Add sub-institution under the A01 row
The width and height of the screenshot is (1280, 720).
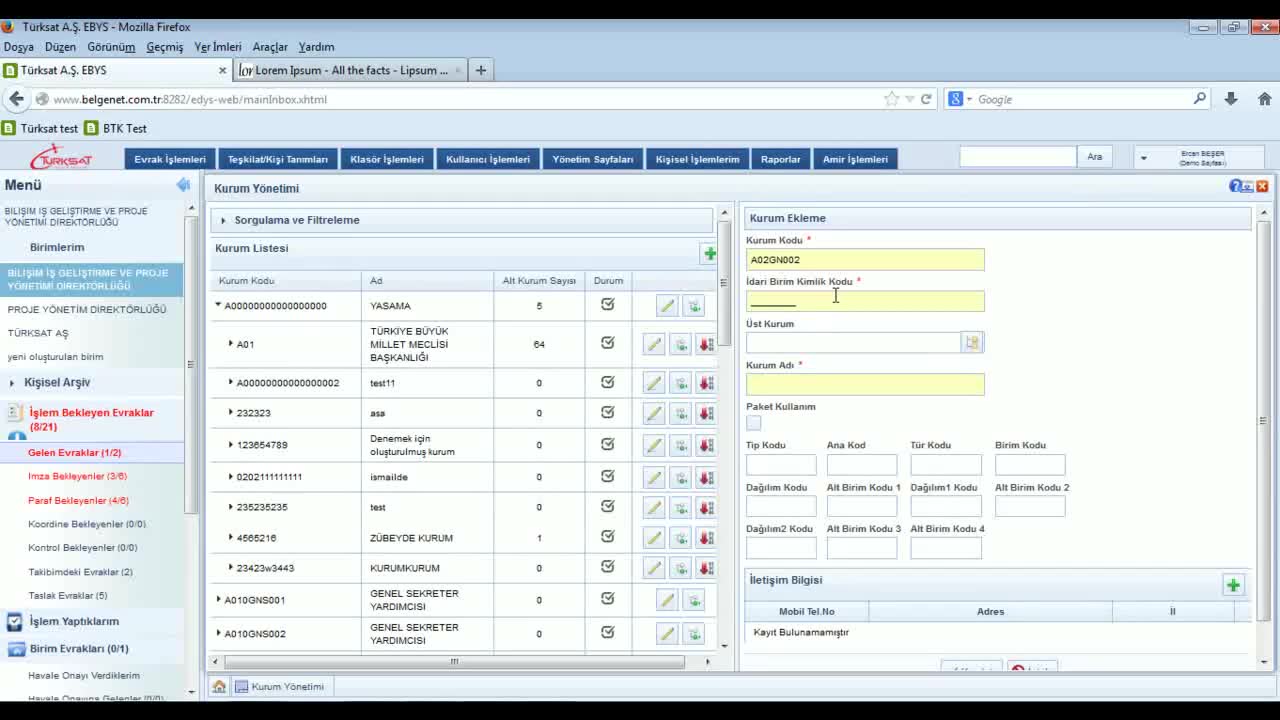[x=680, y=345]
